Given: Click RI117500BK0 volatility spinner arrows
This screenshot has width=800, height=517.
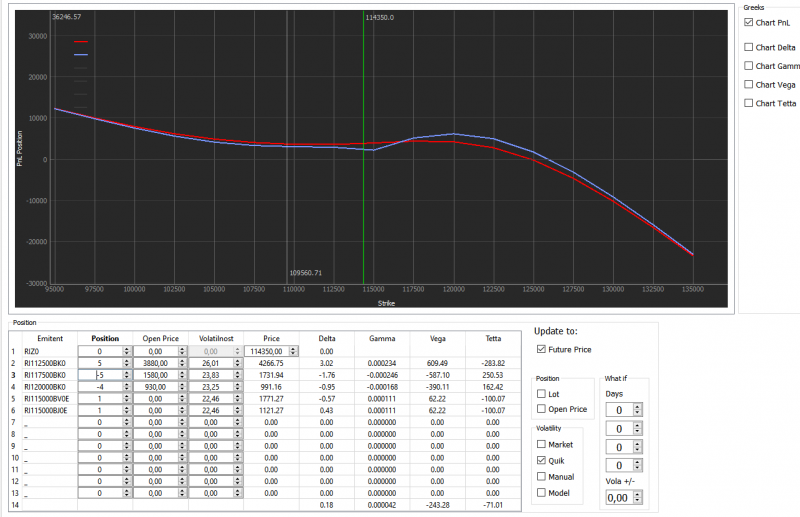Looking at the screenshot, I should (237, 375).
